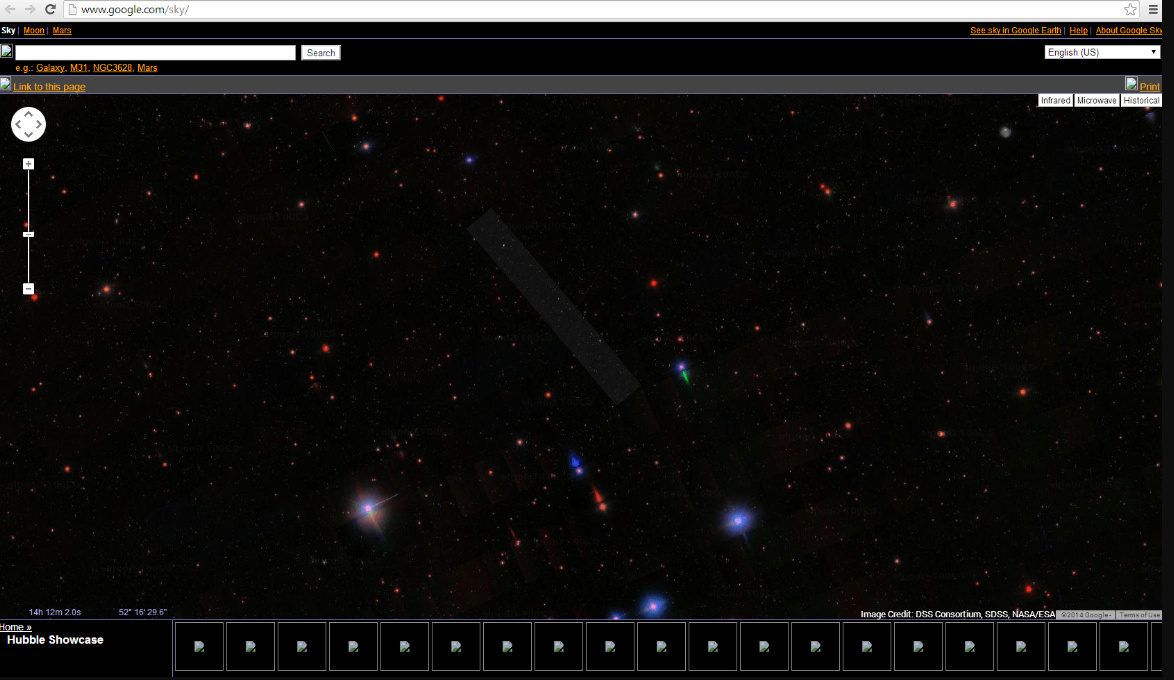
Task: Toggle the Historical sky overlay
Action: point(1141,101)
